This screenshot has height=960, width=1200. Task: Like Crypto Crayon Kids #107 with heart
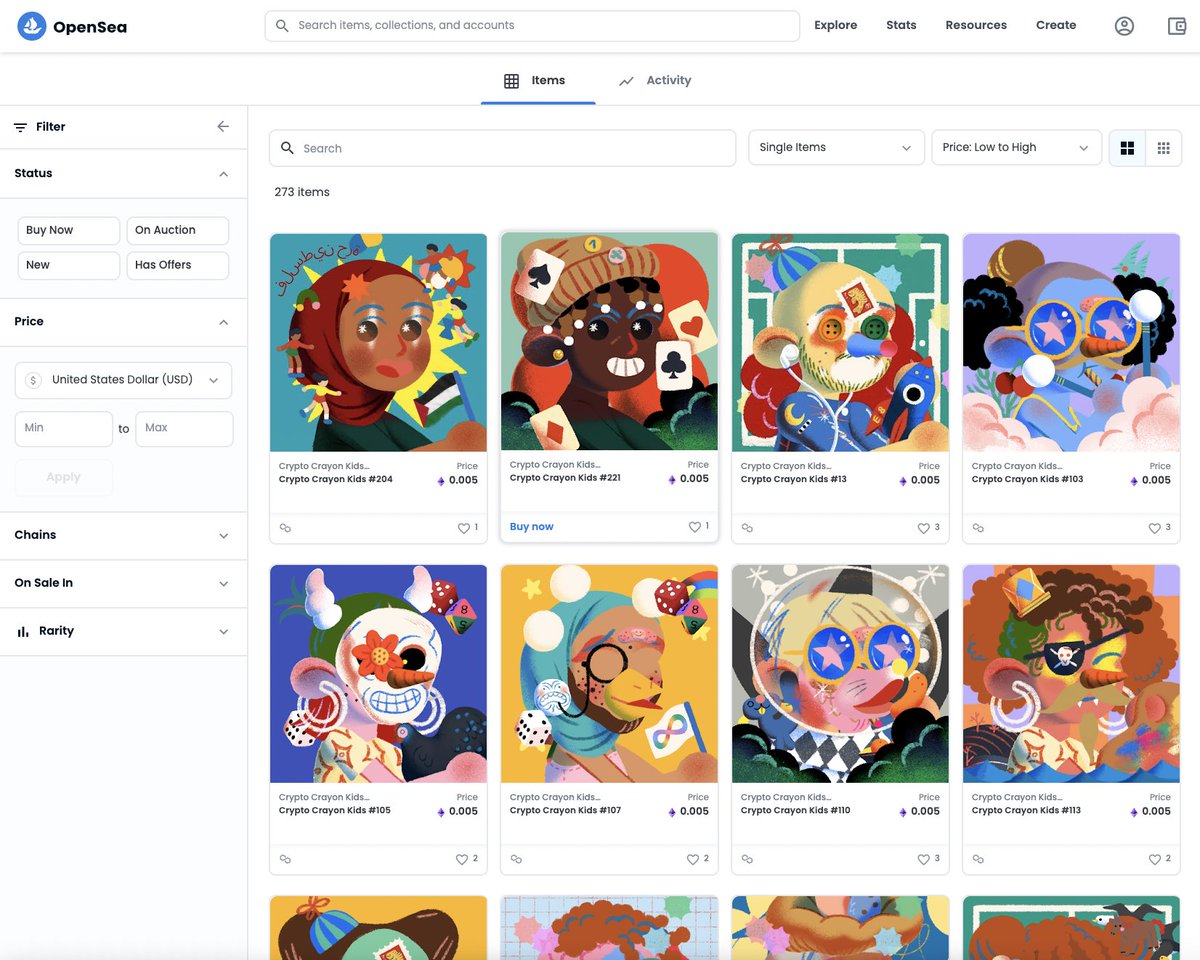(693, 859)
